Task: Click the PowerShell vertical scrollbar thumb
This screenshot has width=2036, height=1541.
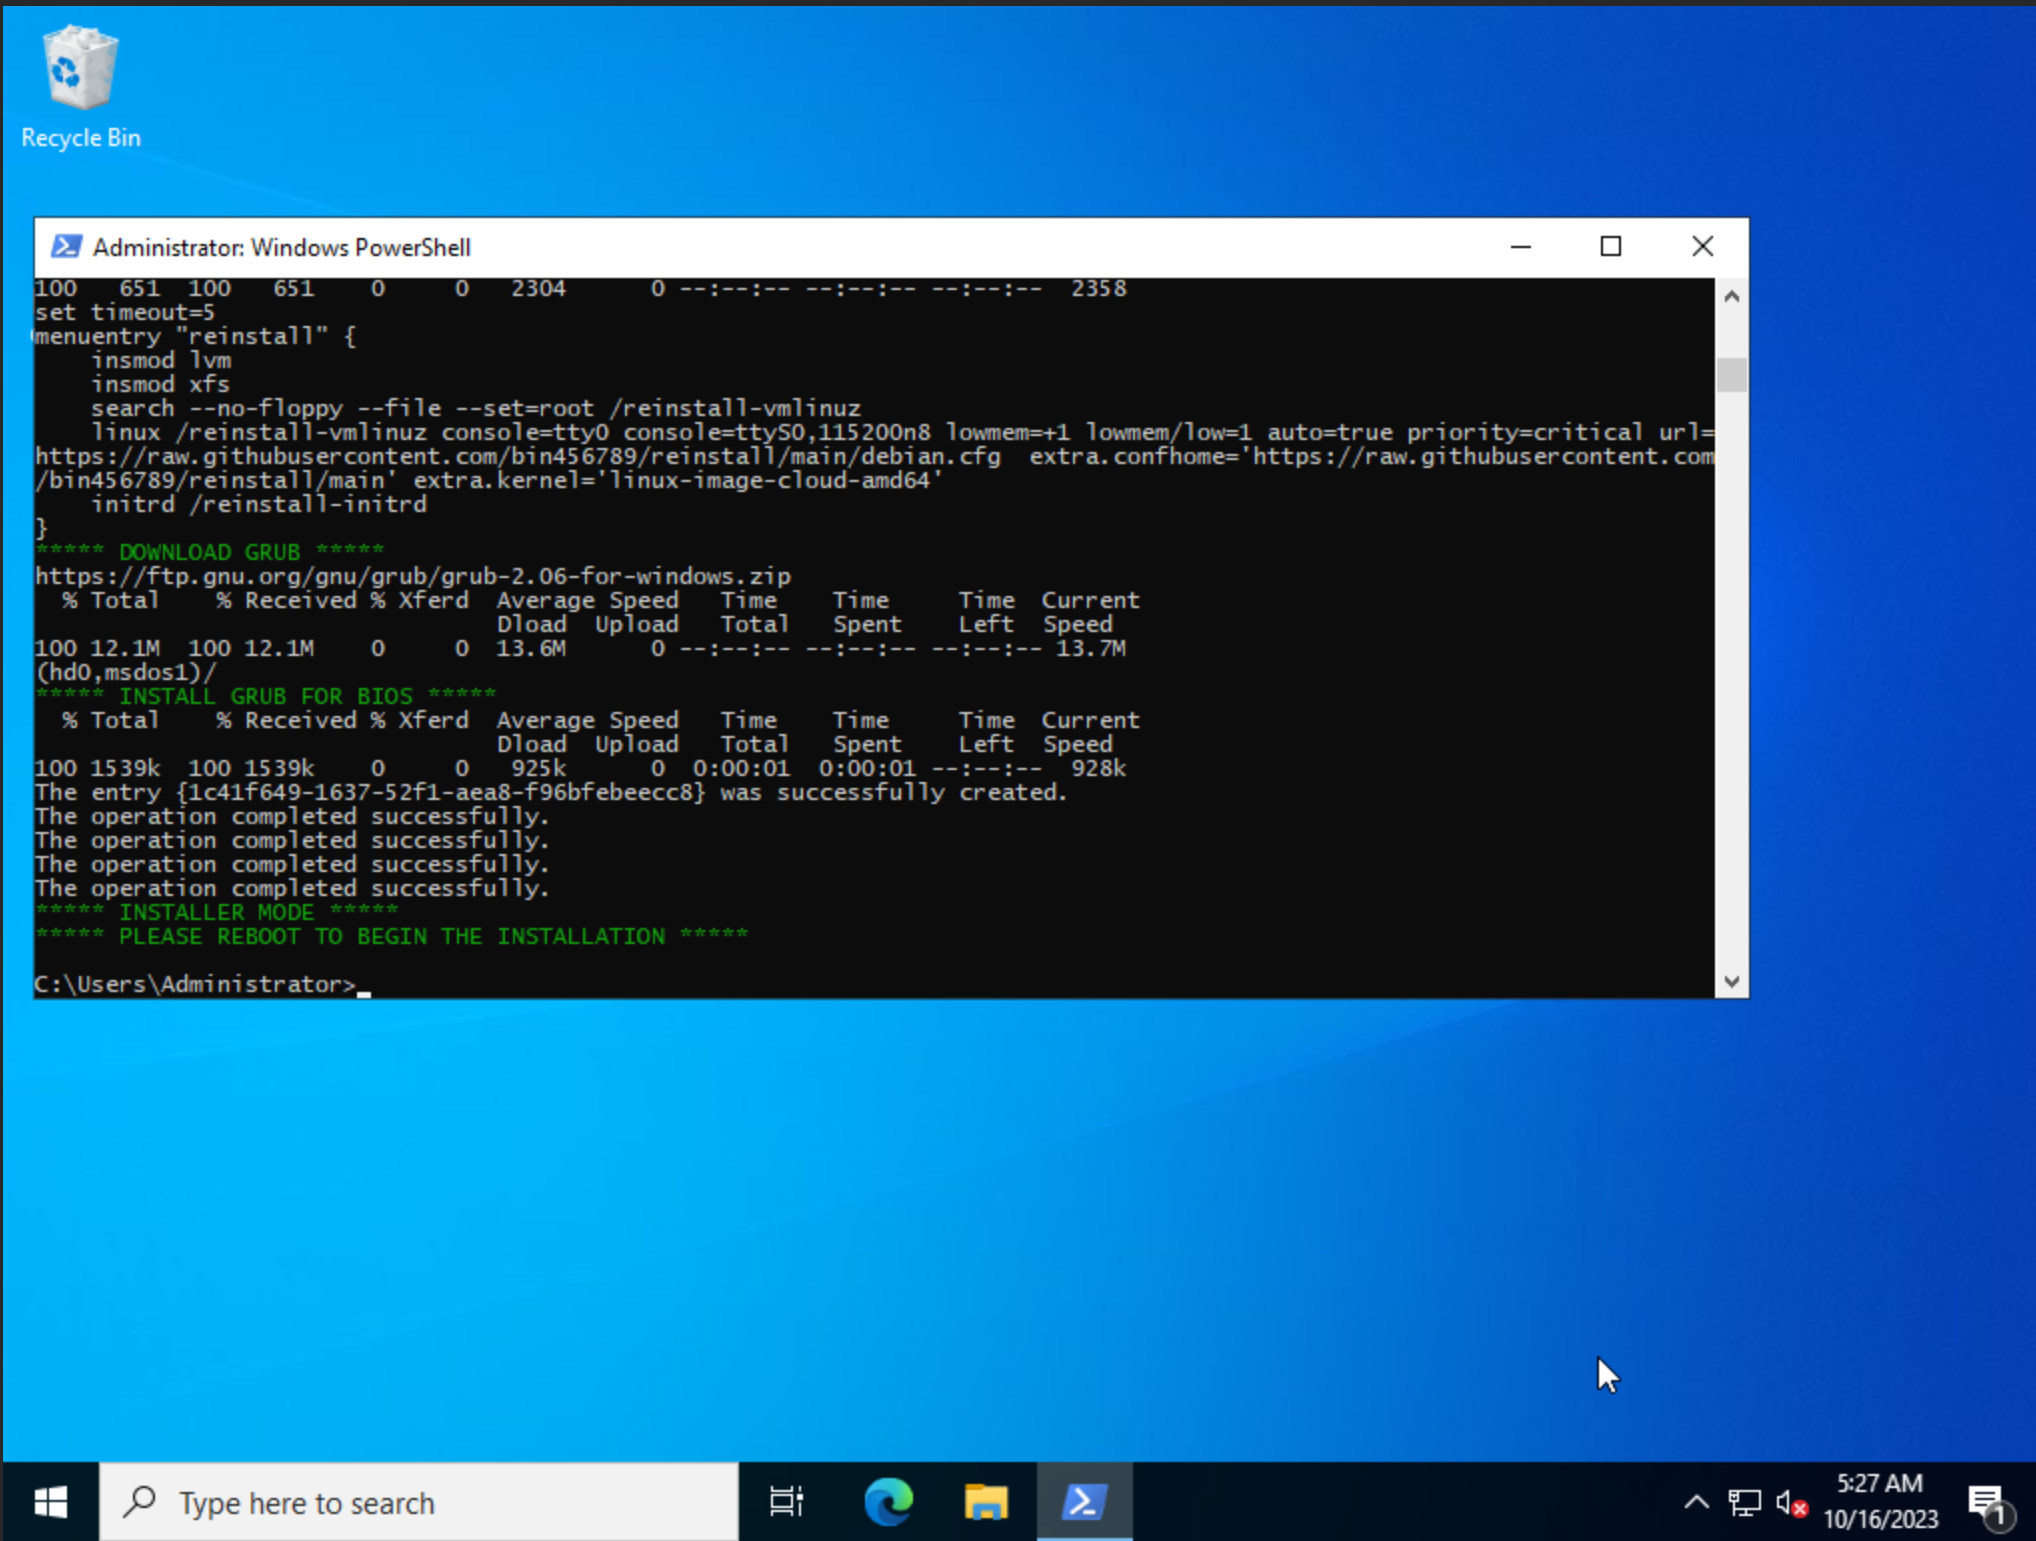Action: (x=1732, y=374)
